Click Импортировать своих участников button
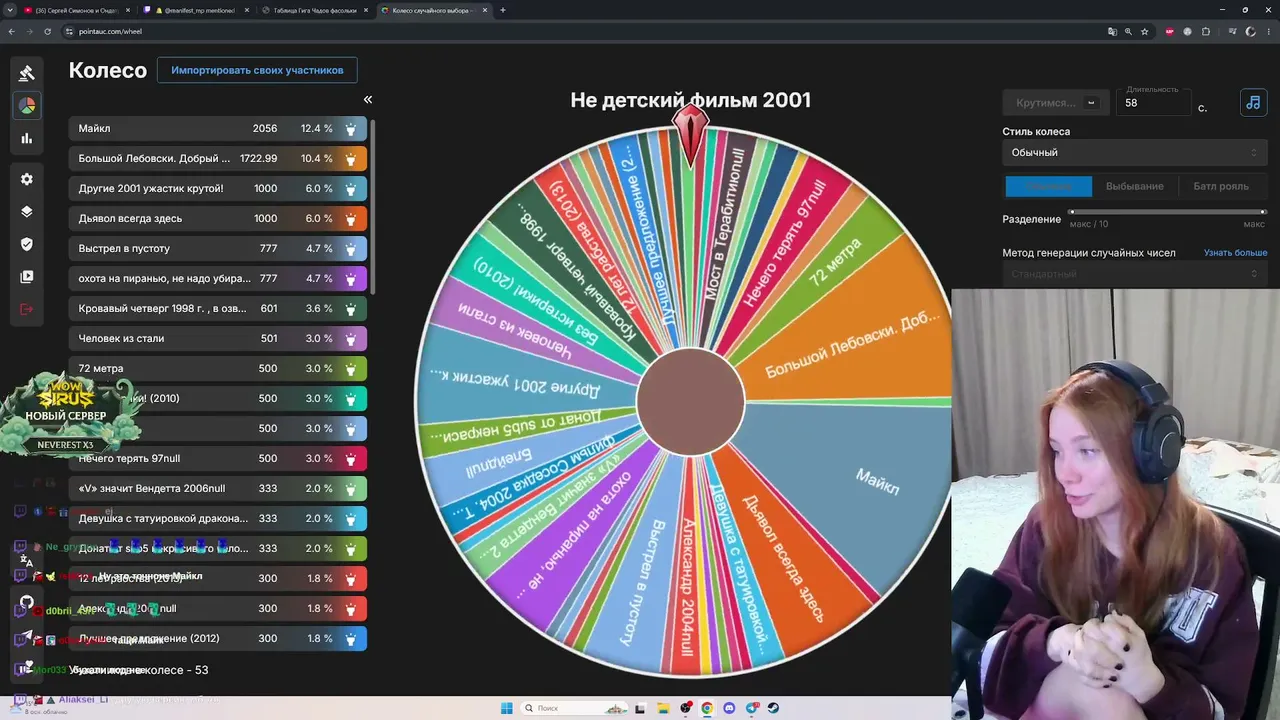The height and width of the screenshot is (720, 1280). pos(257,70)
